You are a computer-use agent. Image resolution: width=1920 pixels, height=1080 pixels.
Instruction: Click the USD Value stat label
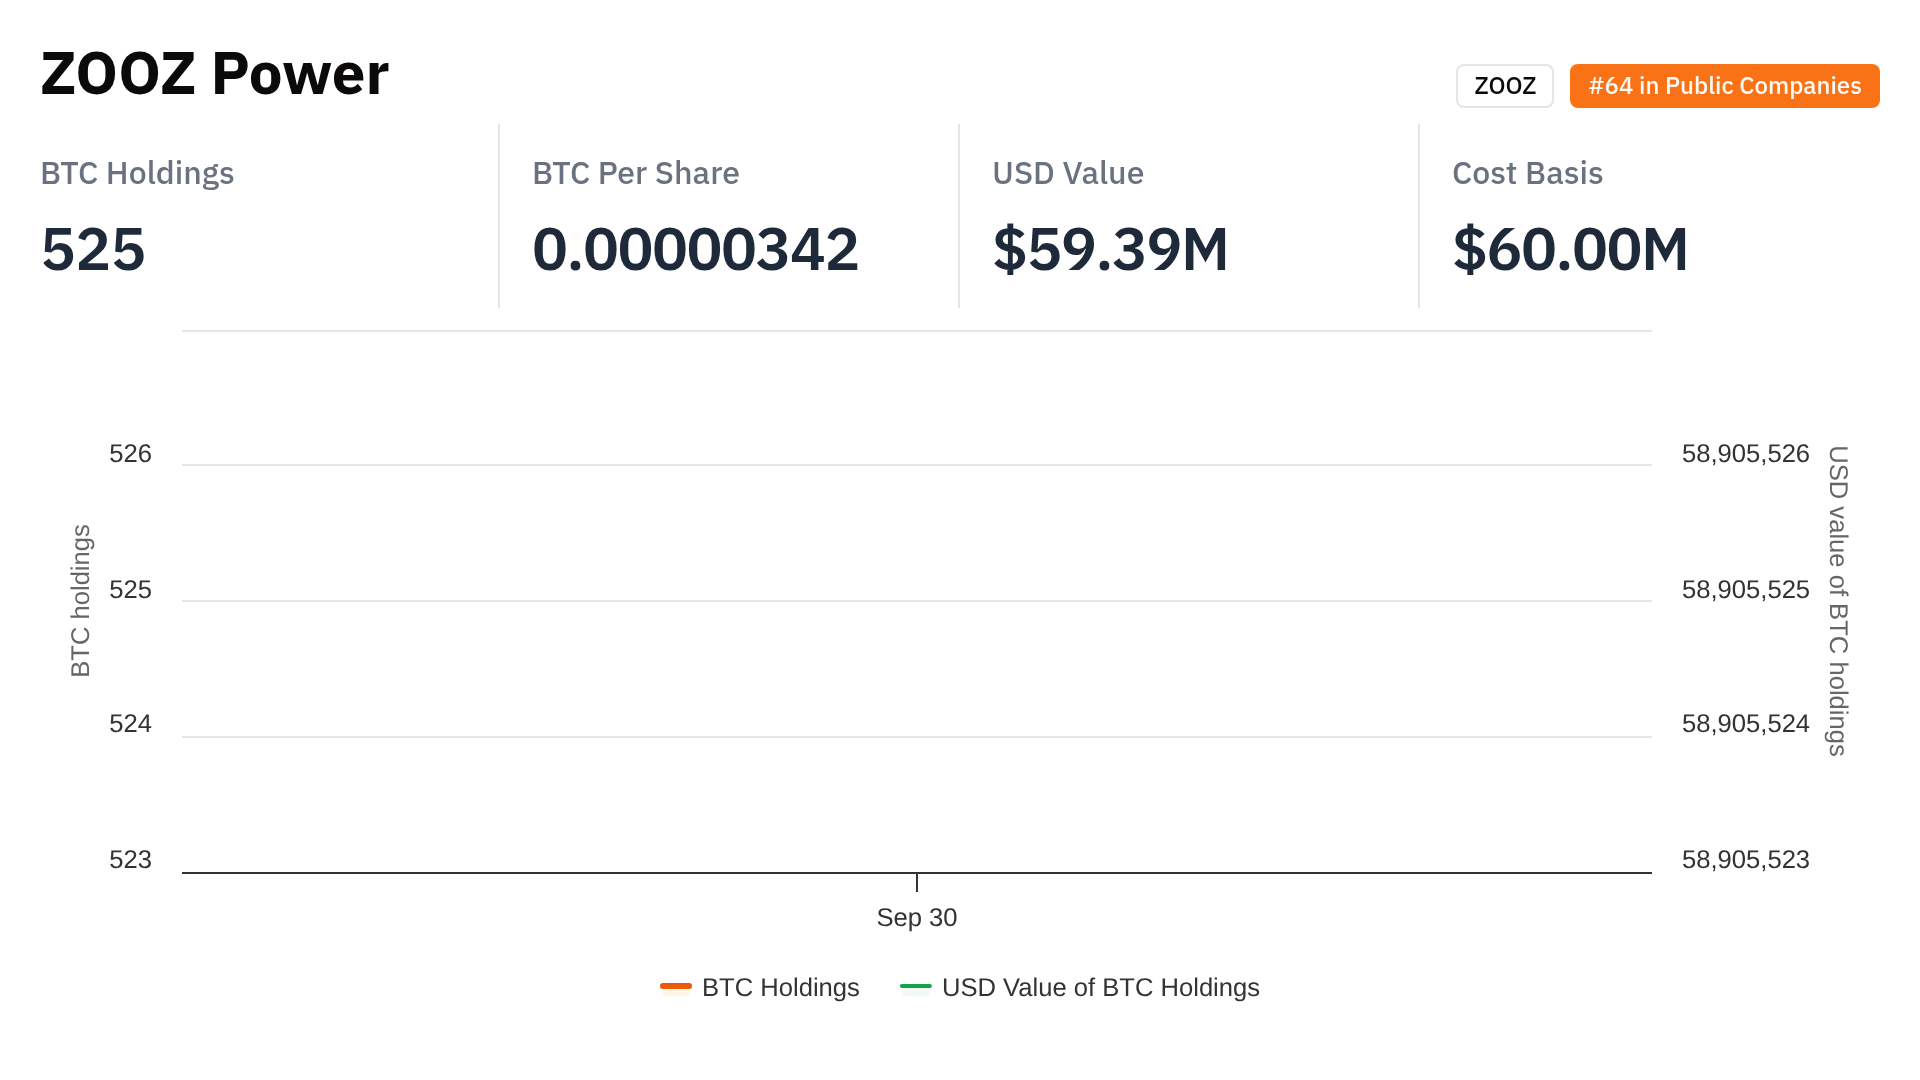[x=1067, y=173]
